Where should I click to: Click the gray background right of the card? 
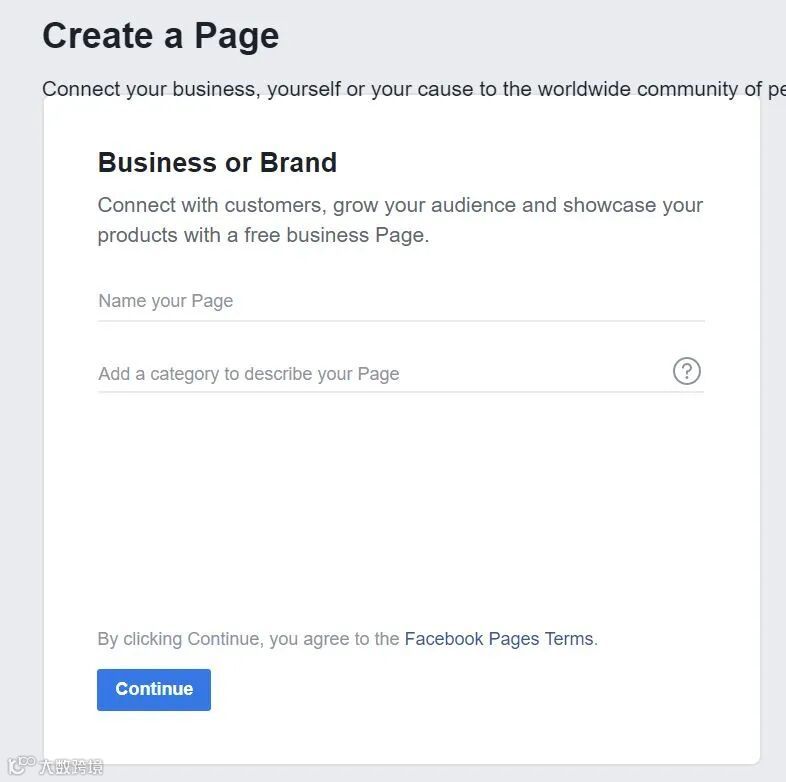(773, 400)
